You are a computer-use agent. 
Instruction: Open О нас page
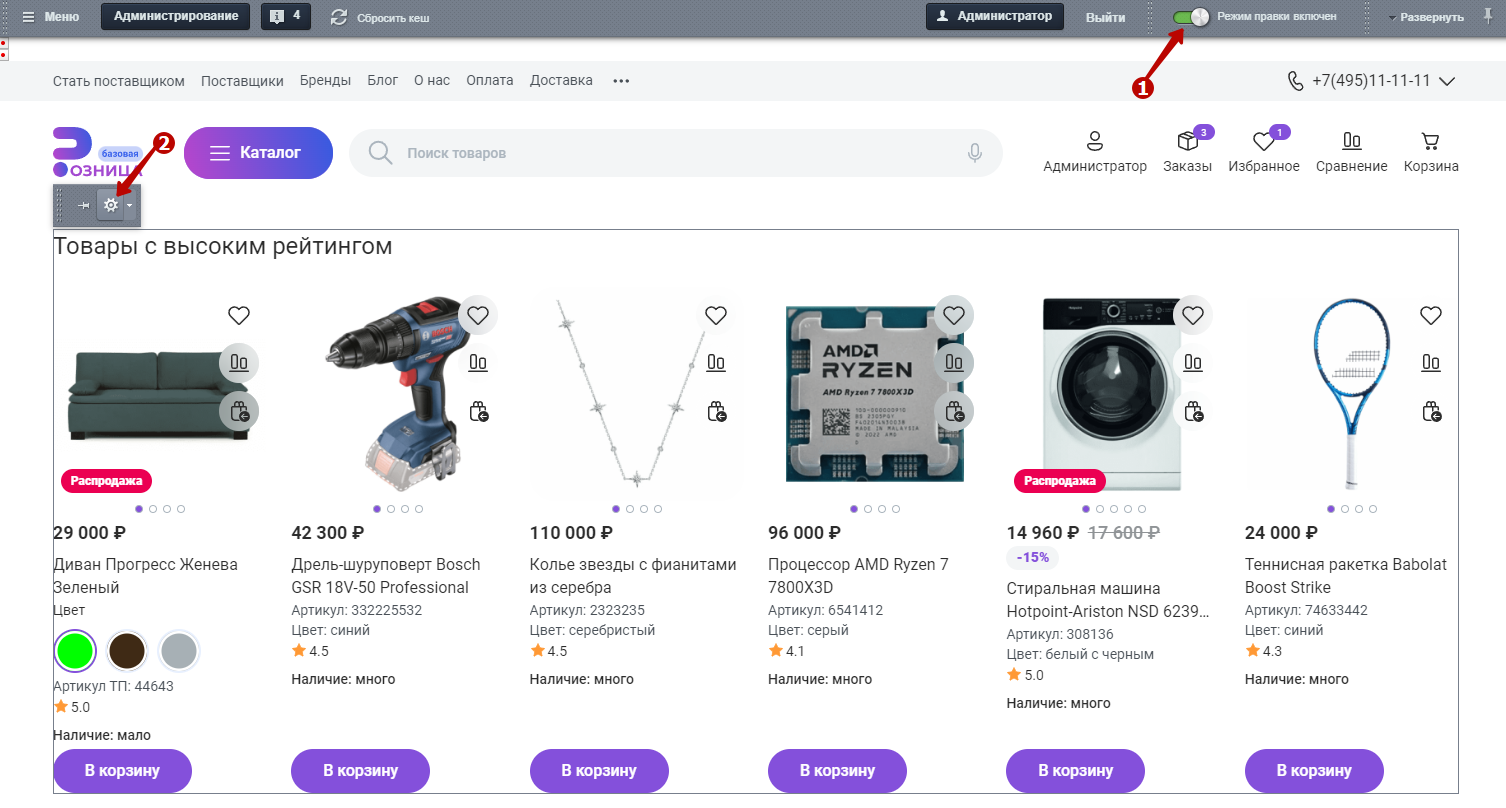click(432, 81)
